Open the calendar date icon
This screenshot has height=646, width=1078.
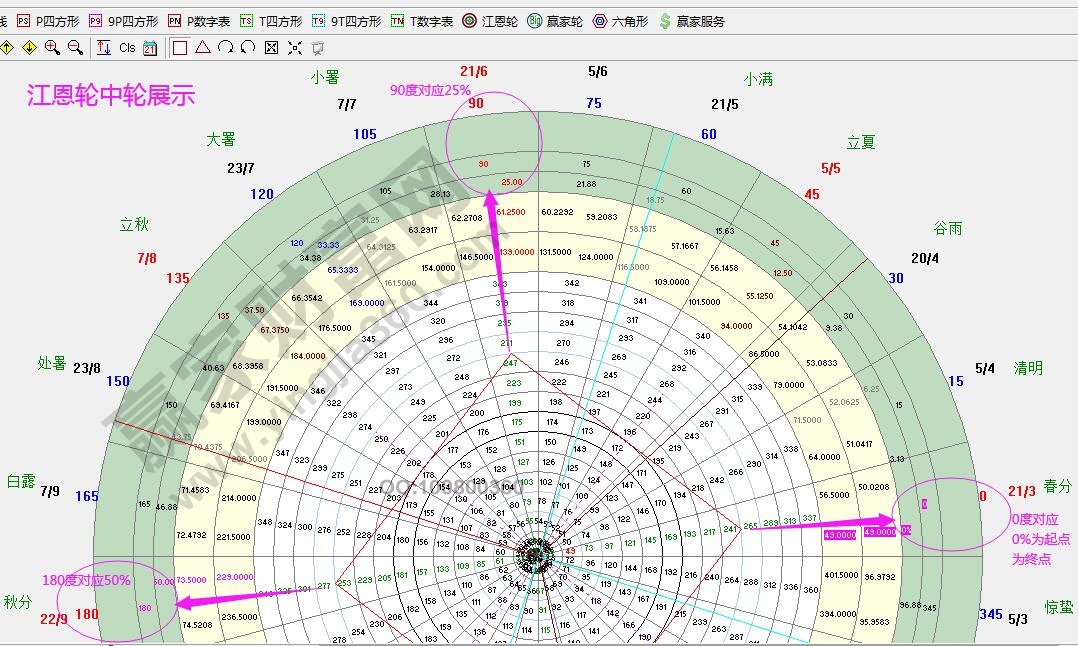pos(150,47)
